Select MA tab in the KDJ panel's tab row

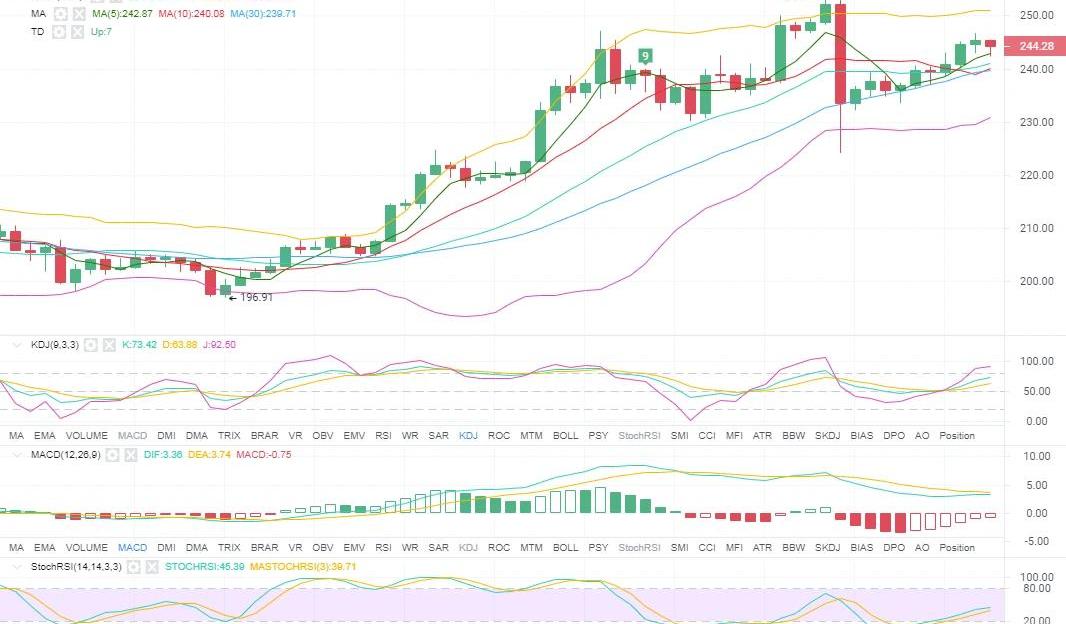point(16,436)
